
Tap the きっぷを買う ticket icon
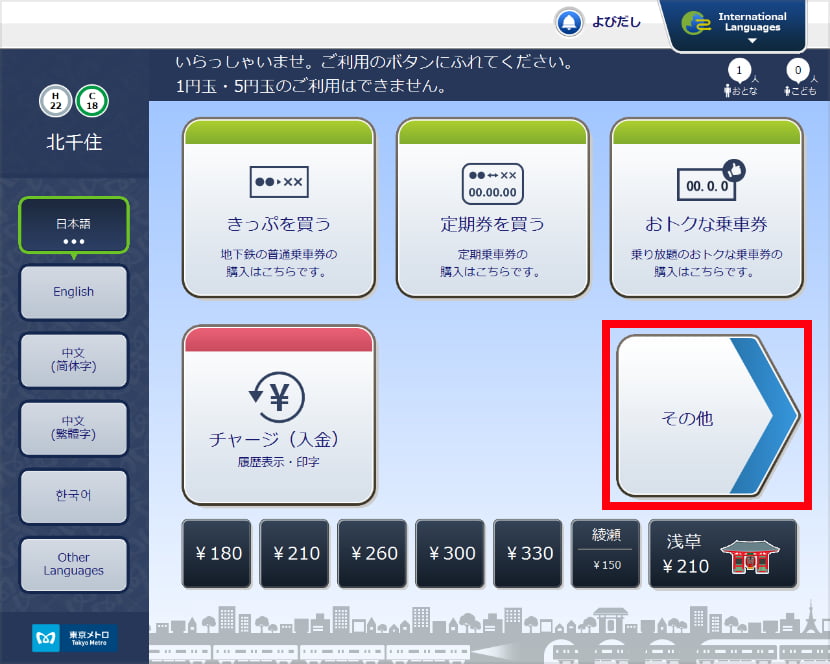pyautogui.click(x=279, y=183)
